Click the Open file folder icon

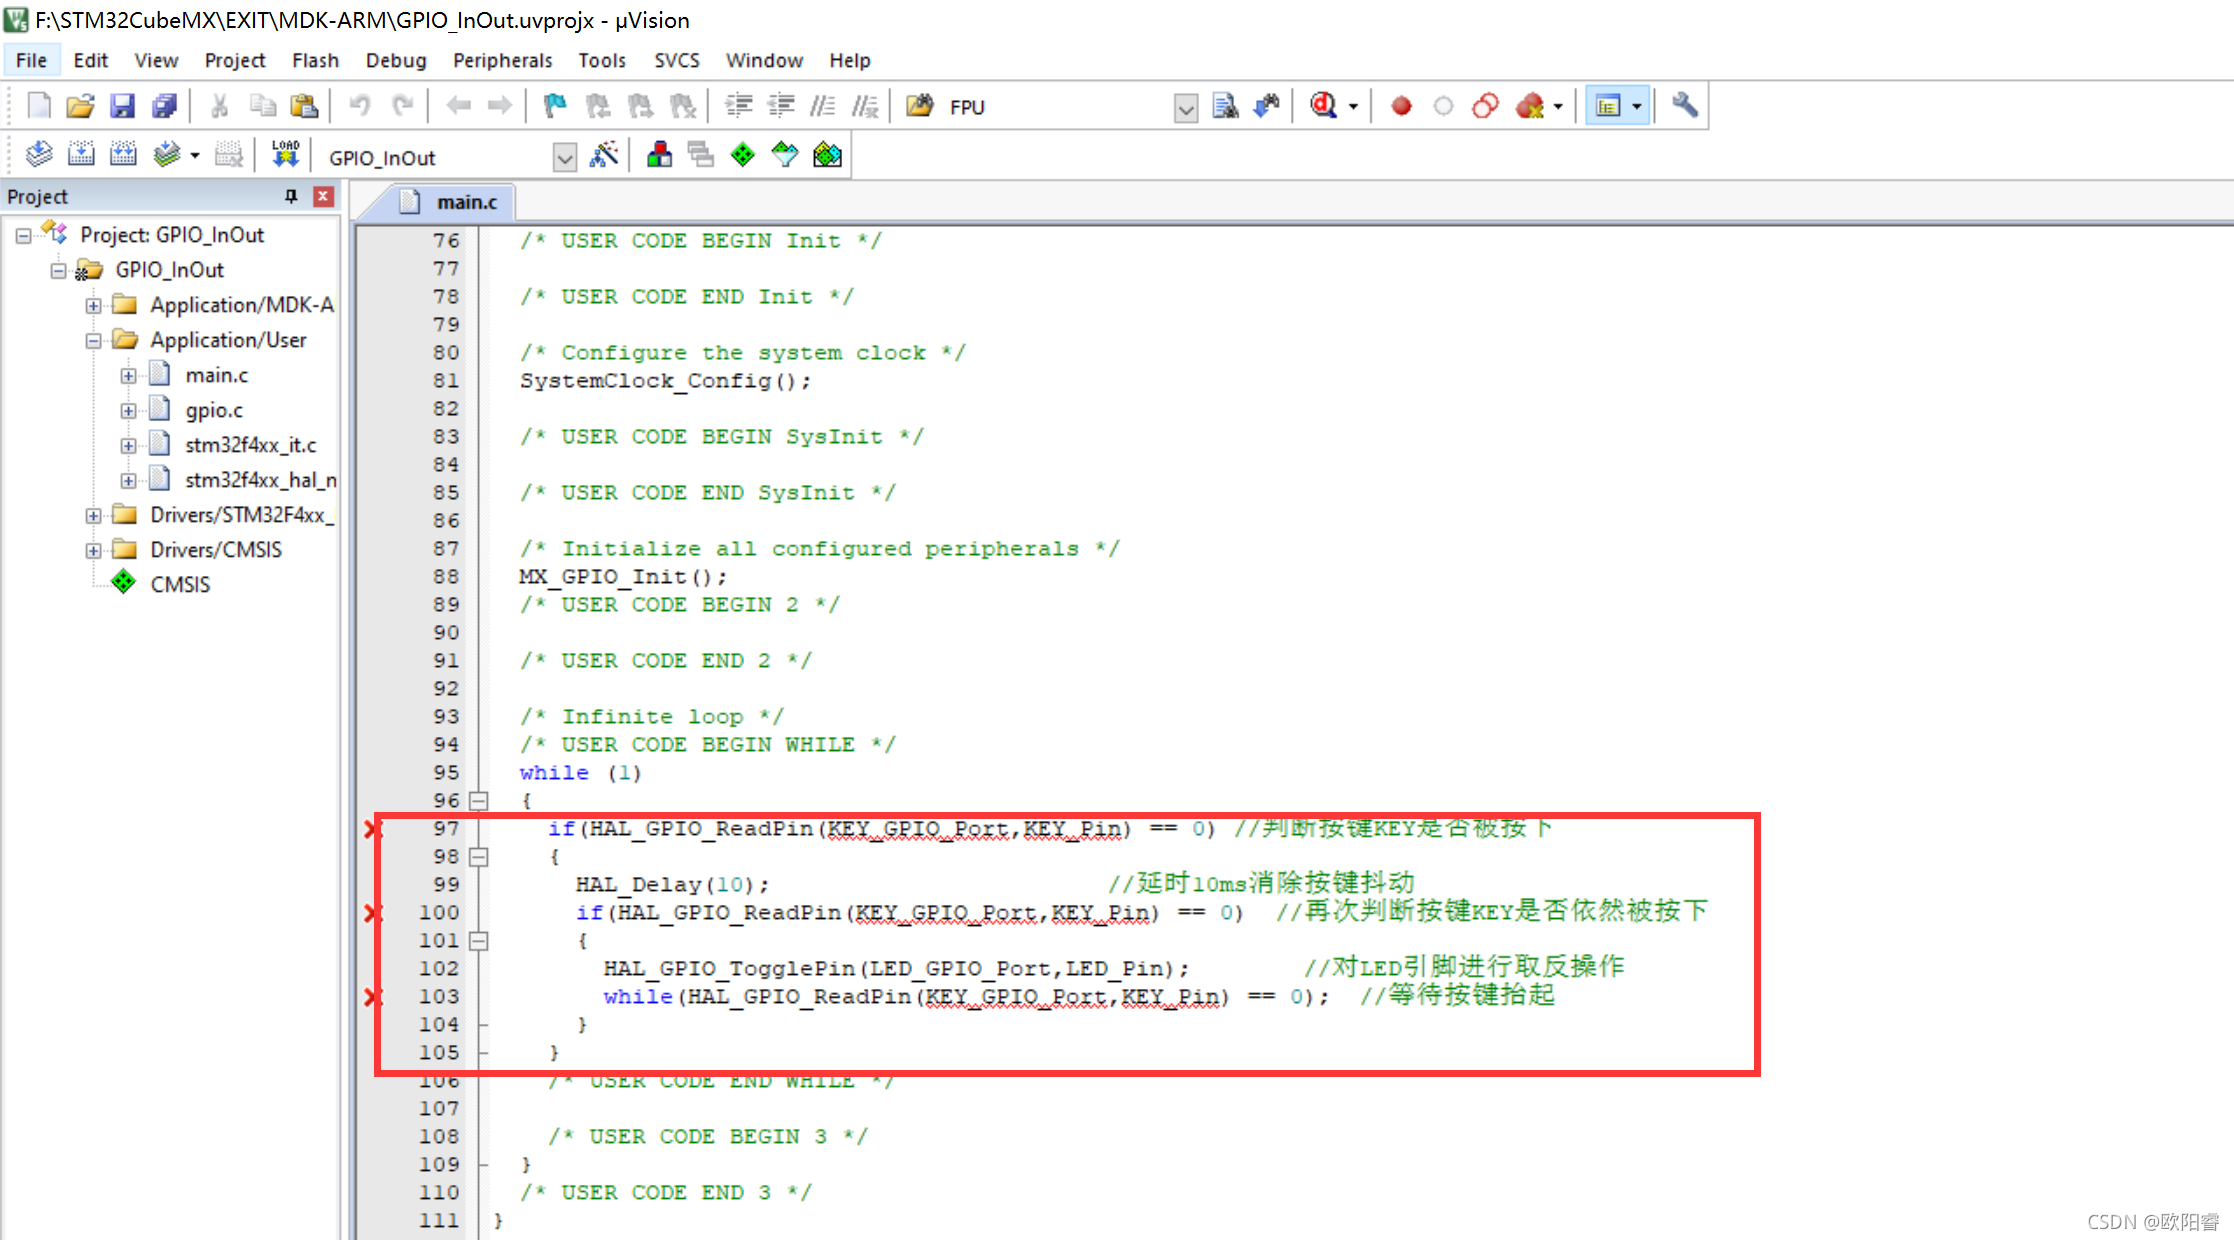point(80,105)
